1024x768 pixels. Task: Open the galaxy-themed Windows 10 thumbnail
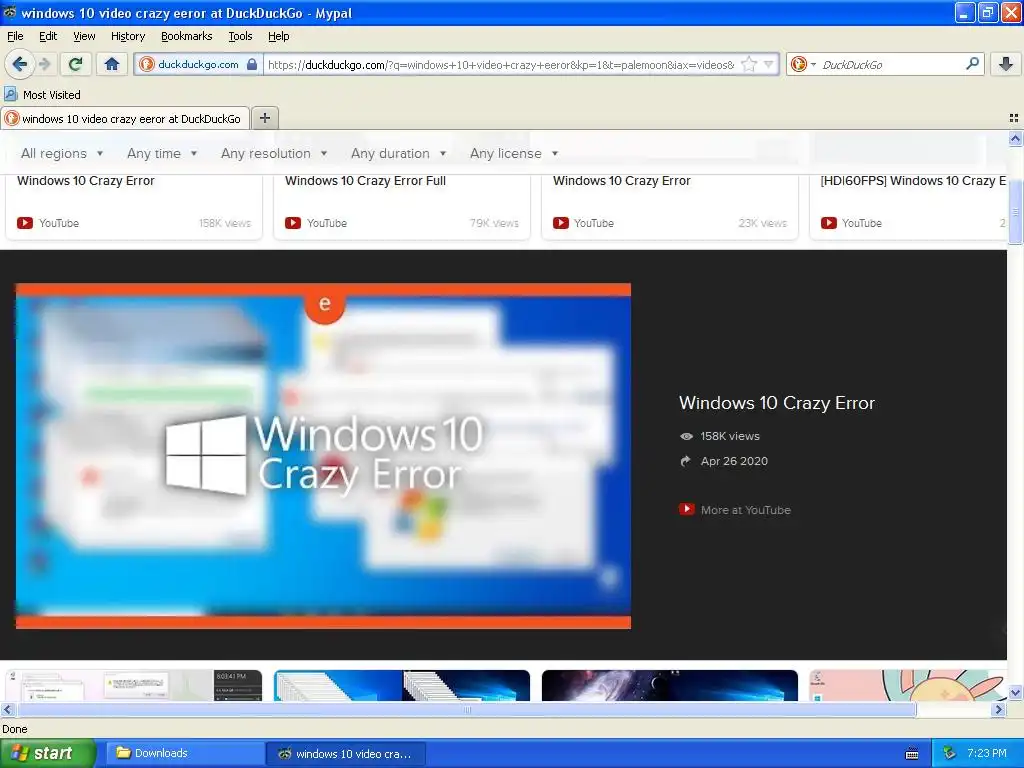(x=669, y=685)
